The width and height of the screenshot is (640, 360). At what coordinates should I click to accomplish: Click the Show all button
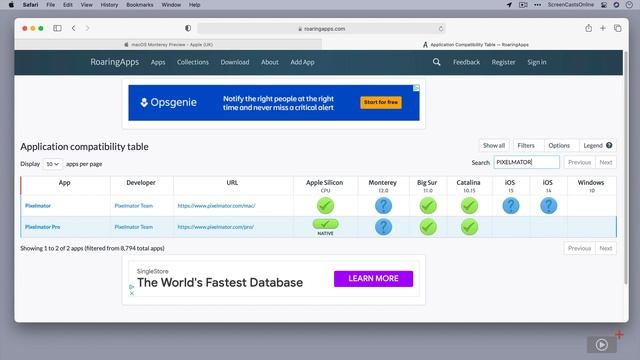pos(494,145)
